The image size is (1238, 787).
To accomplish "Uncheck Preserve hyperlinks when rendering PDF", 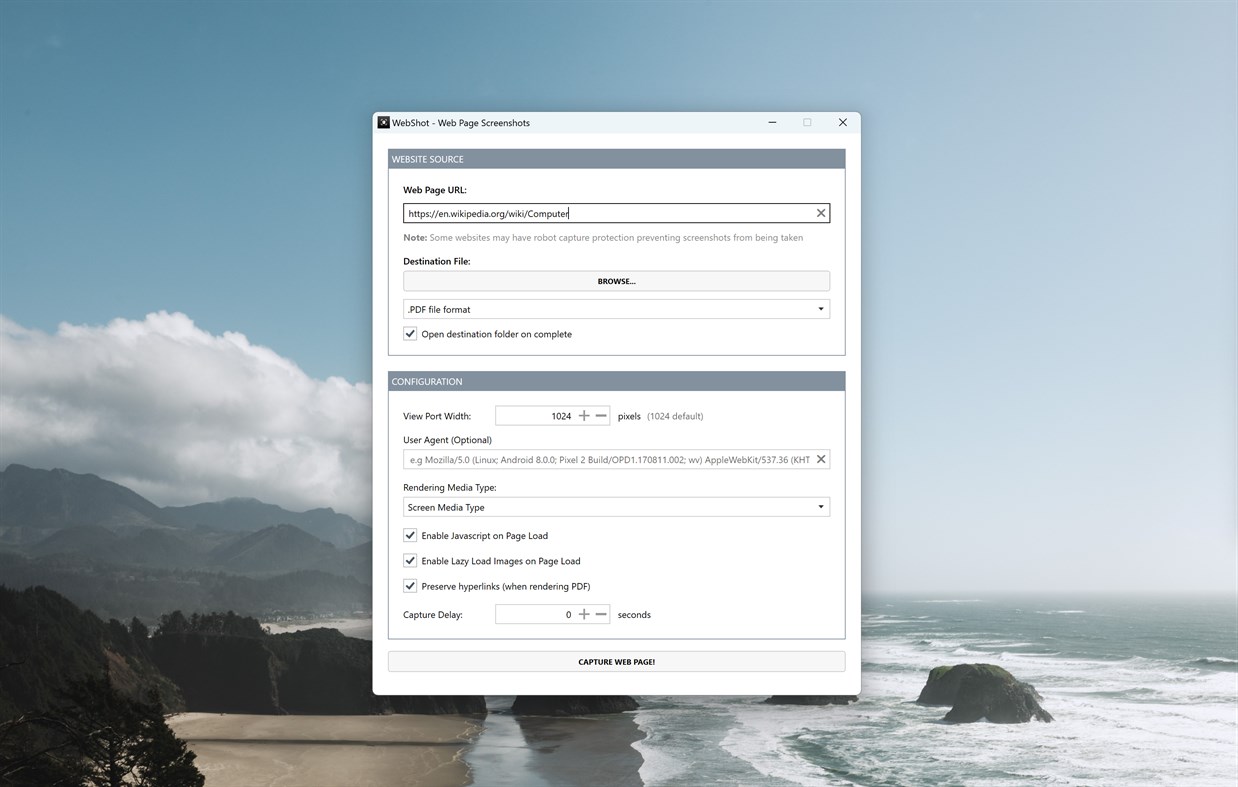I will [410, 585].
